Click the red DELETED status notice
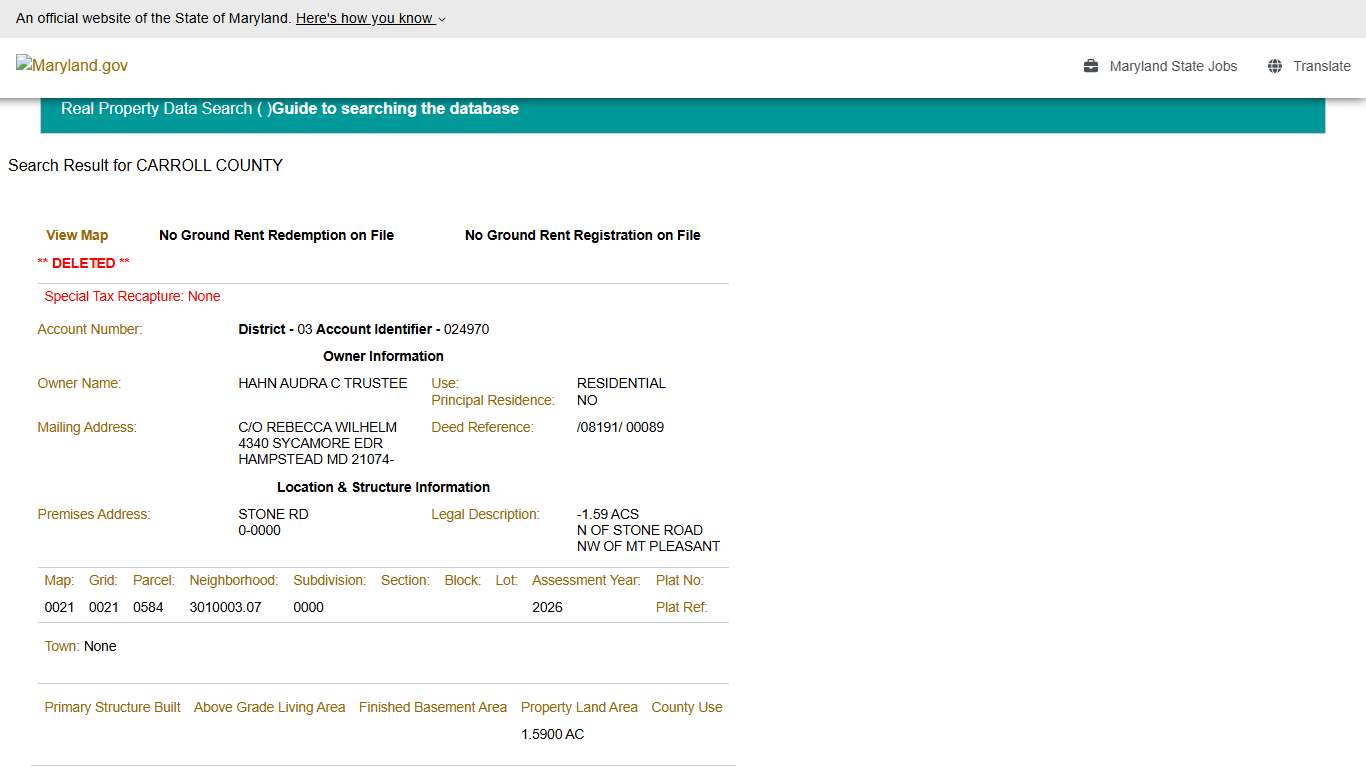1366x768 pixels. tap(83, 263)
